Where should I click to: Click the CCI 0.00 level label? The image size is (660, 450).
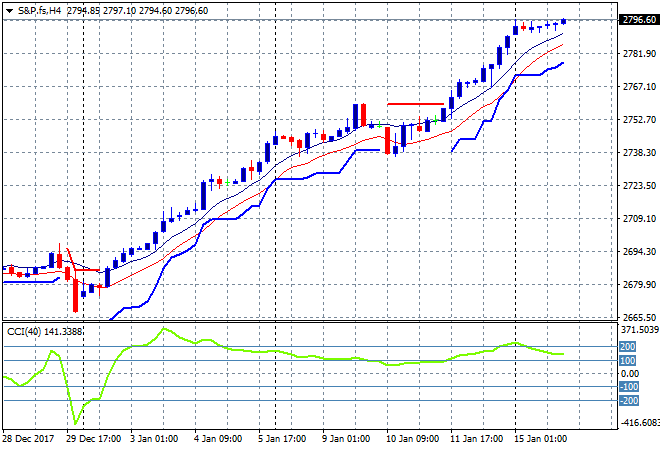pyautogui.click(x=630, y=374)
